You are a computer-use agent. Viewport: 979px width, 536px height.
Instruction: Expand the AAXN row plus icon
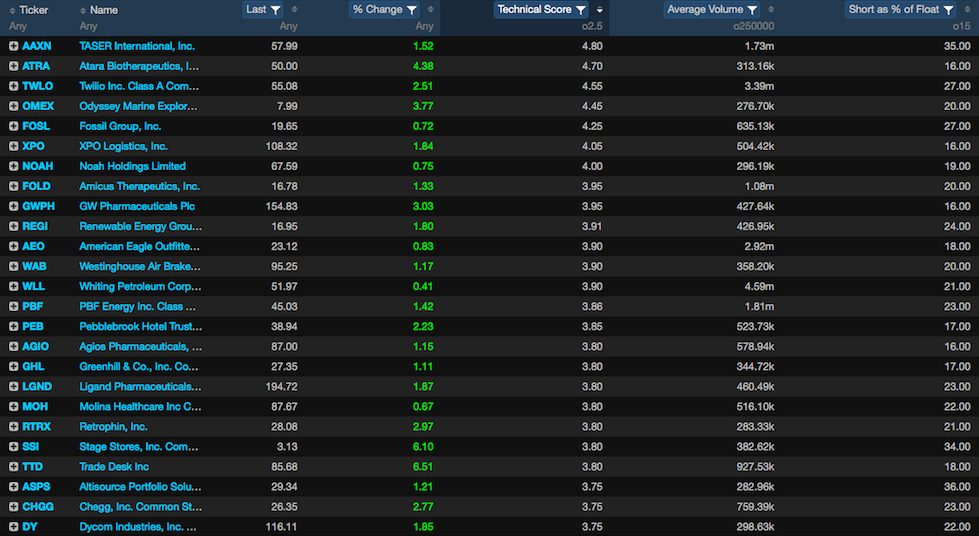coord(13,46)
